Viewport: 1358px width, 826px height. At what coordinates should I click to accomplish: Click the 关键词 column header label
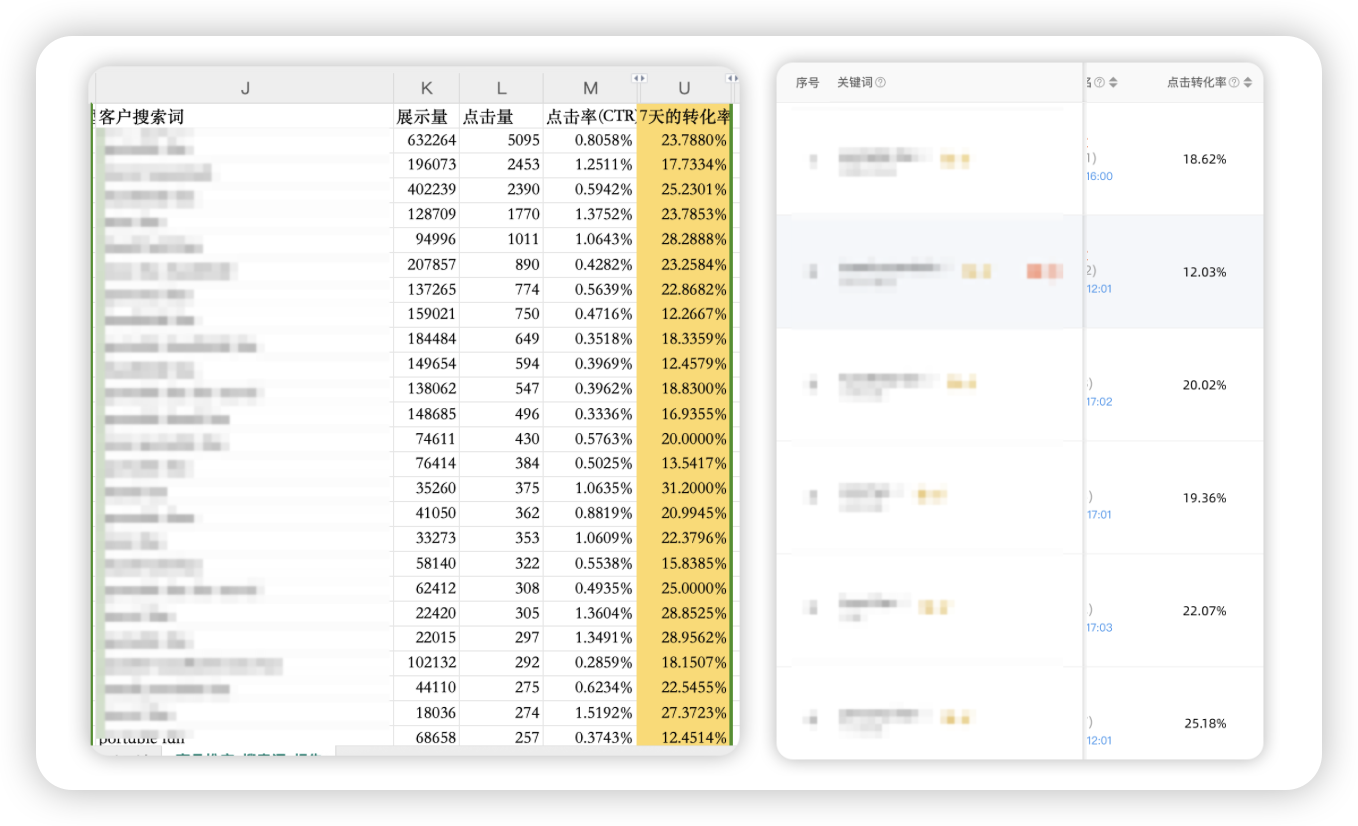(x=855, y=83)
